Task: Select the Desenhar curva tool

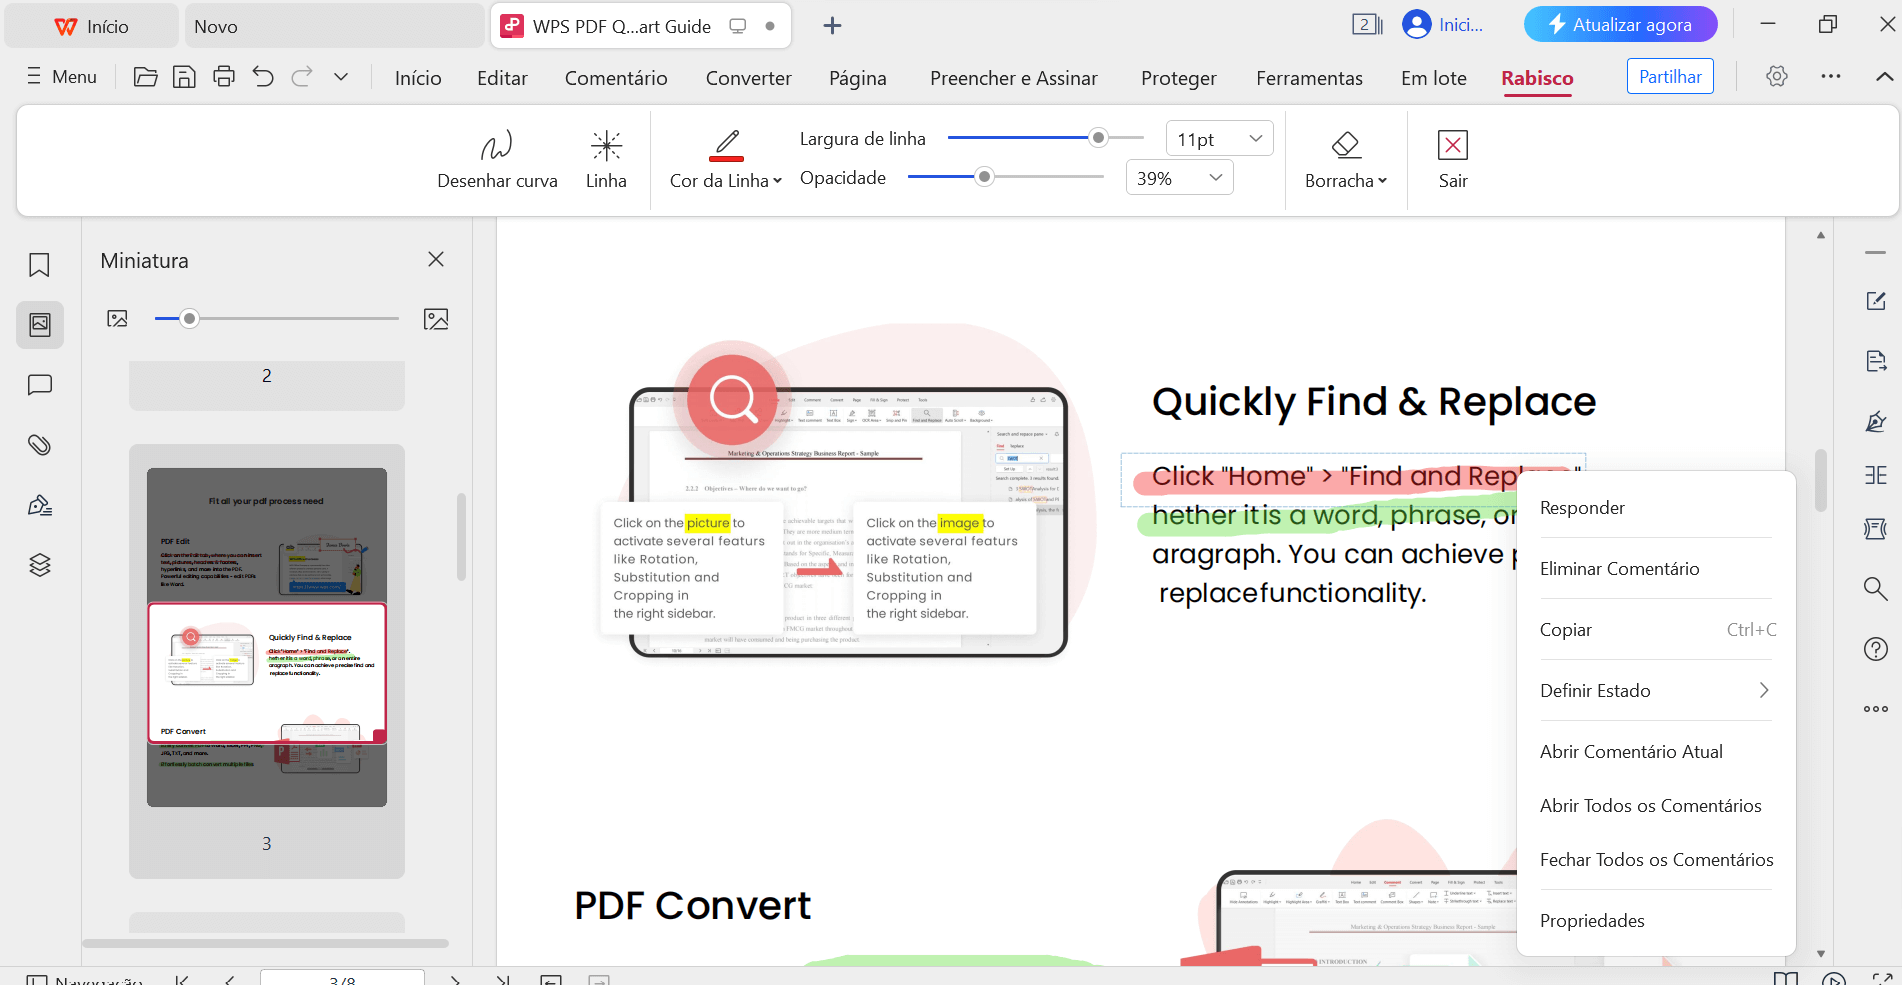Action: [x=497, y=158]
